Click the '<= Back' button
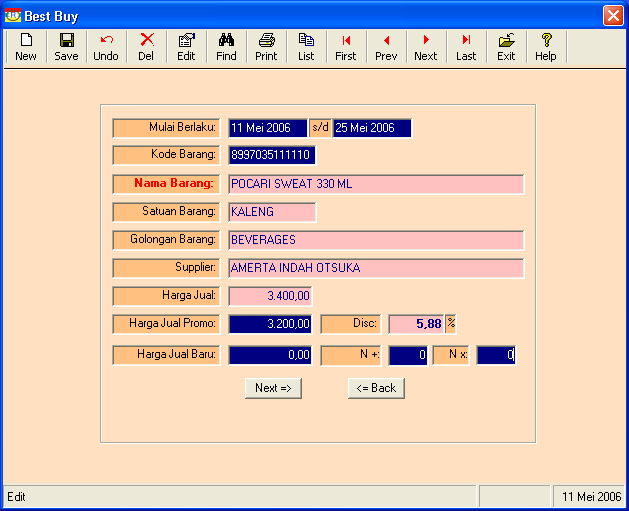629x511 pixels. click(x=376, y=388)
